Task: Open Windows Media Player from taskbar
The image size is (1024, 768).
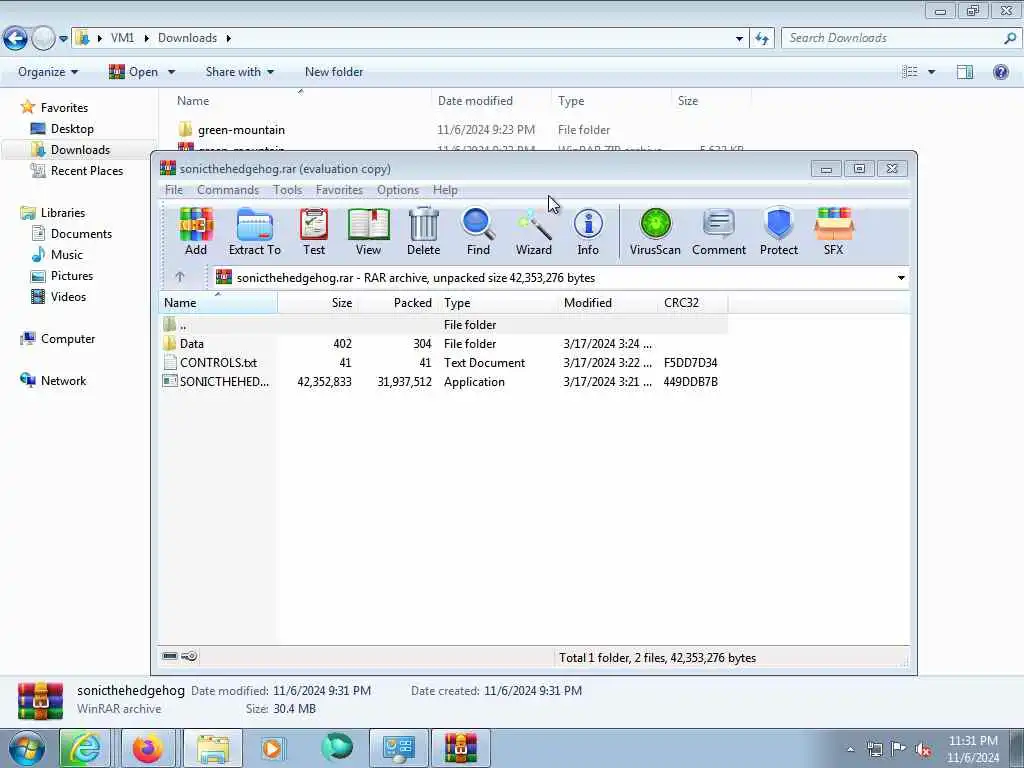Action: point(272,748)
